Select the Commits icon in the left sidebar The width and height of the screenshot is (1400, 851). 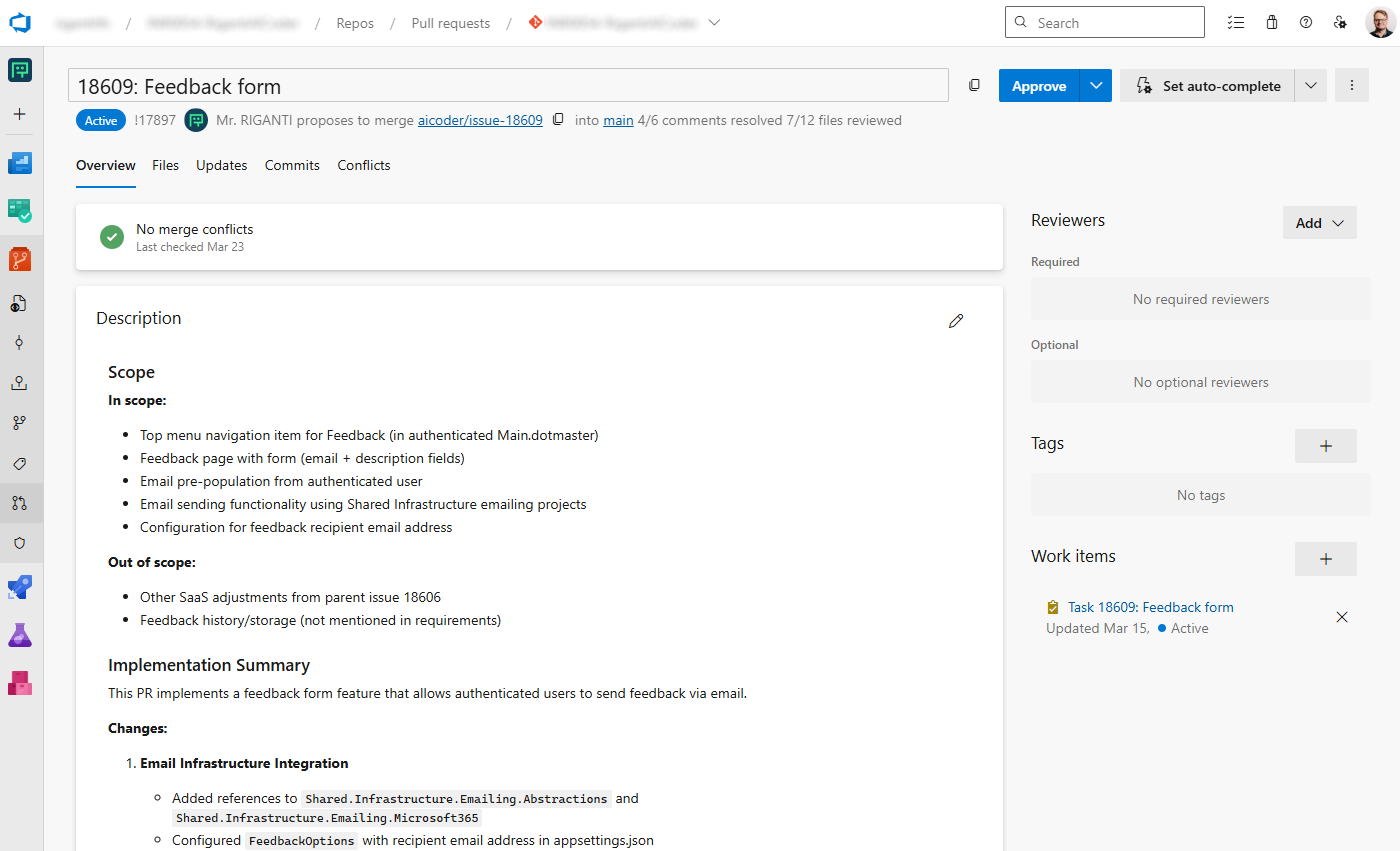21,342
